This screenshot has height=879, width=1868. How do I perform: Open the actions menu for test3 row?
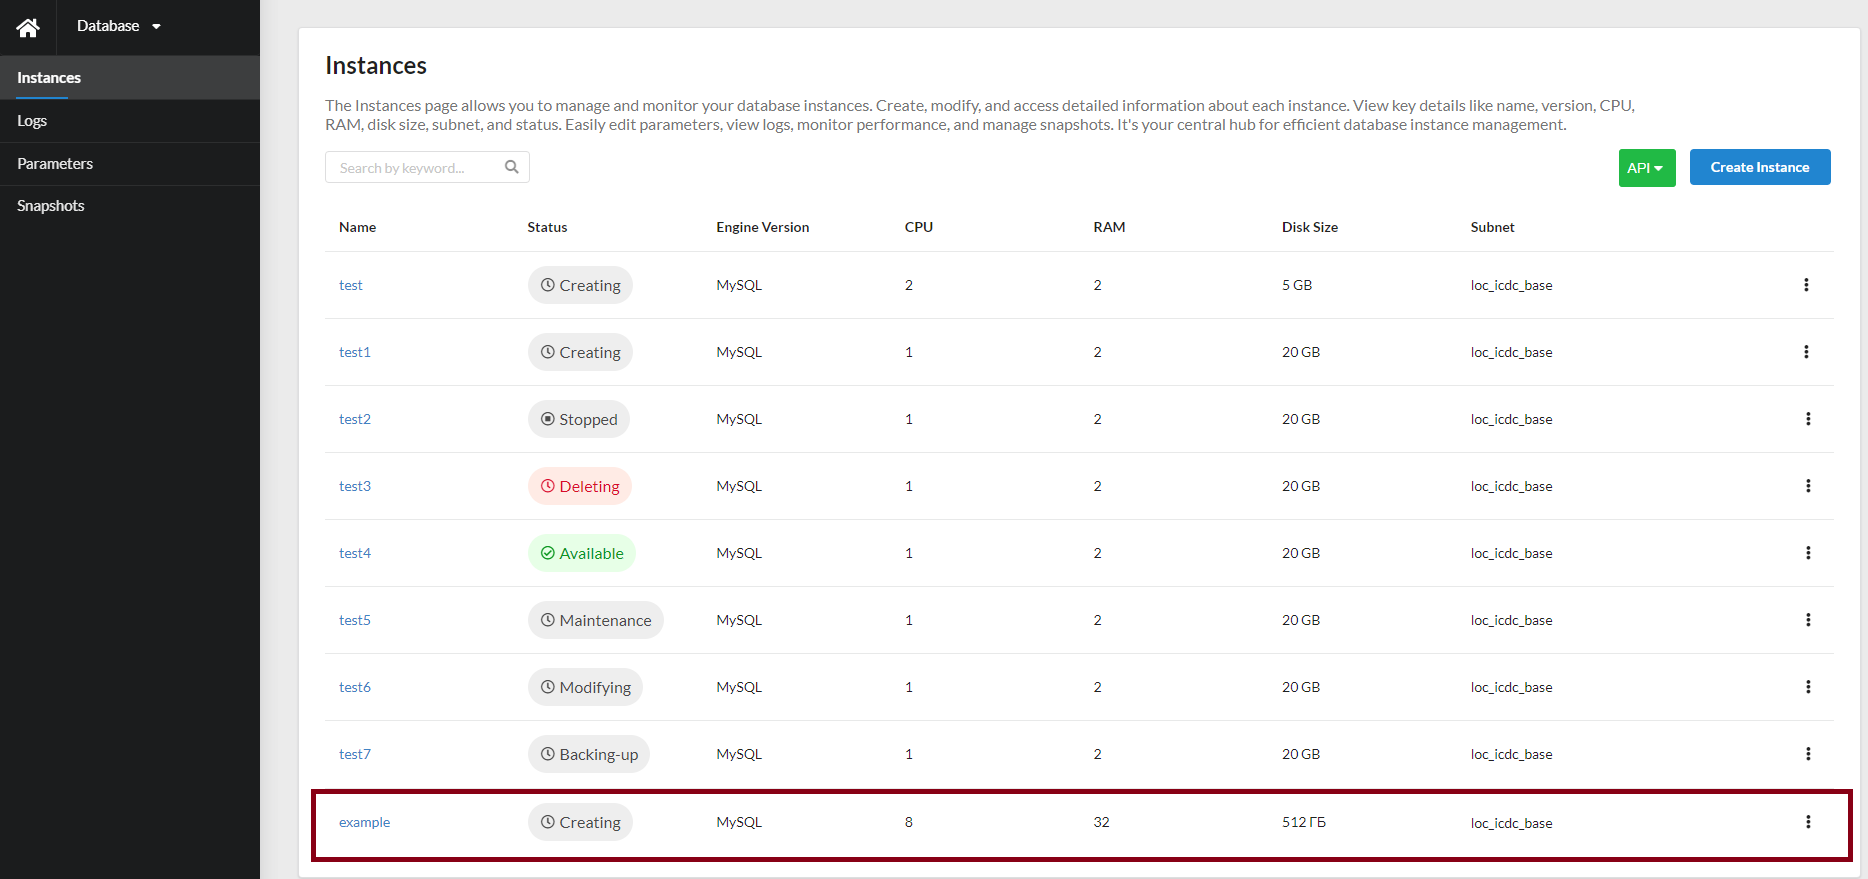pyautogui.click(x=1807, y=486)
